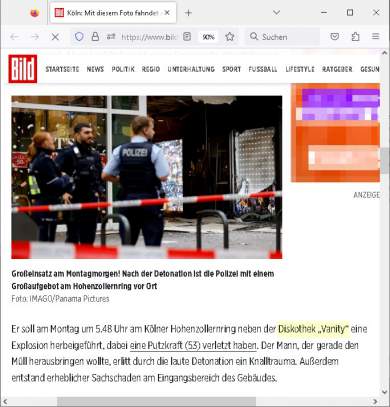Open the Pocket save icon

point(334,36)
